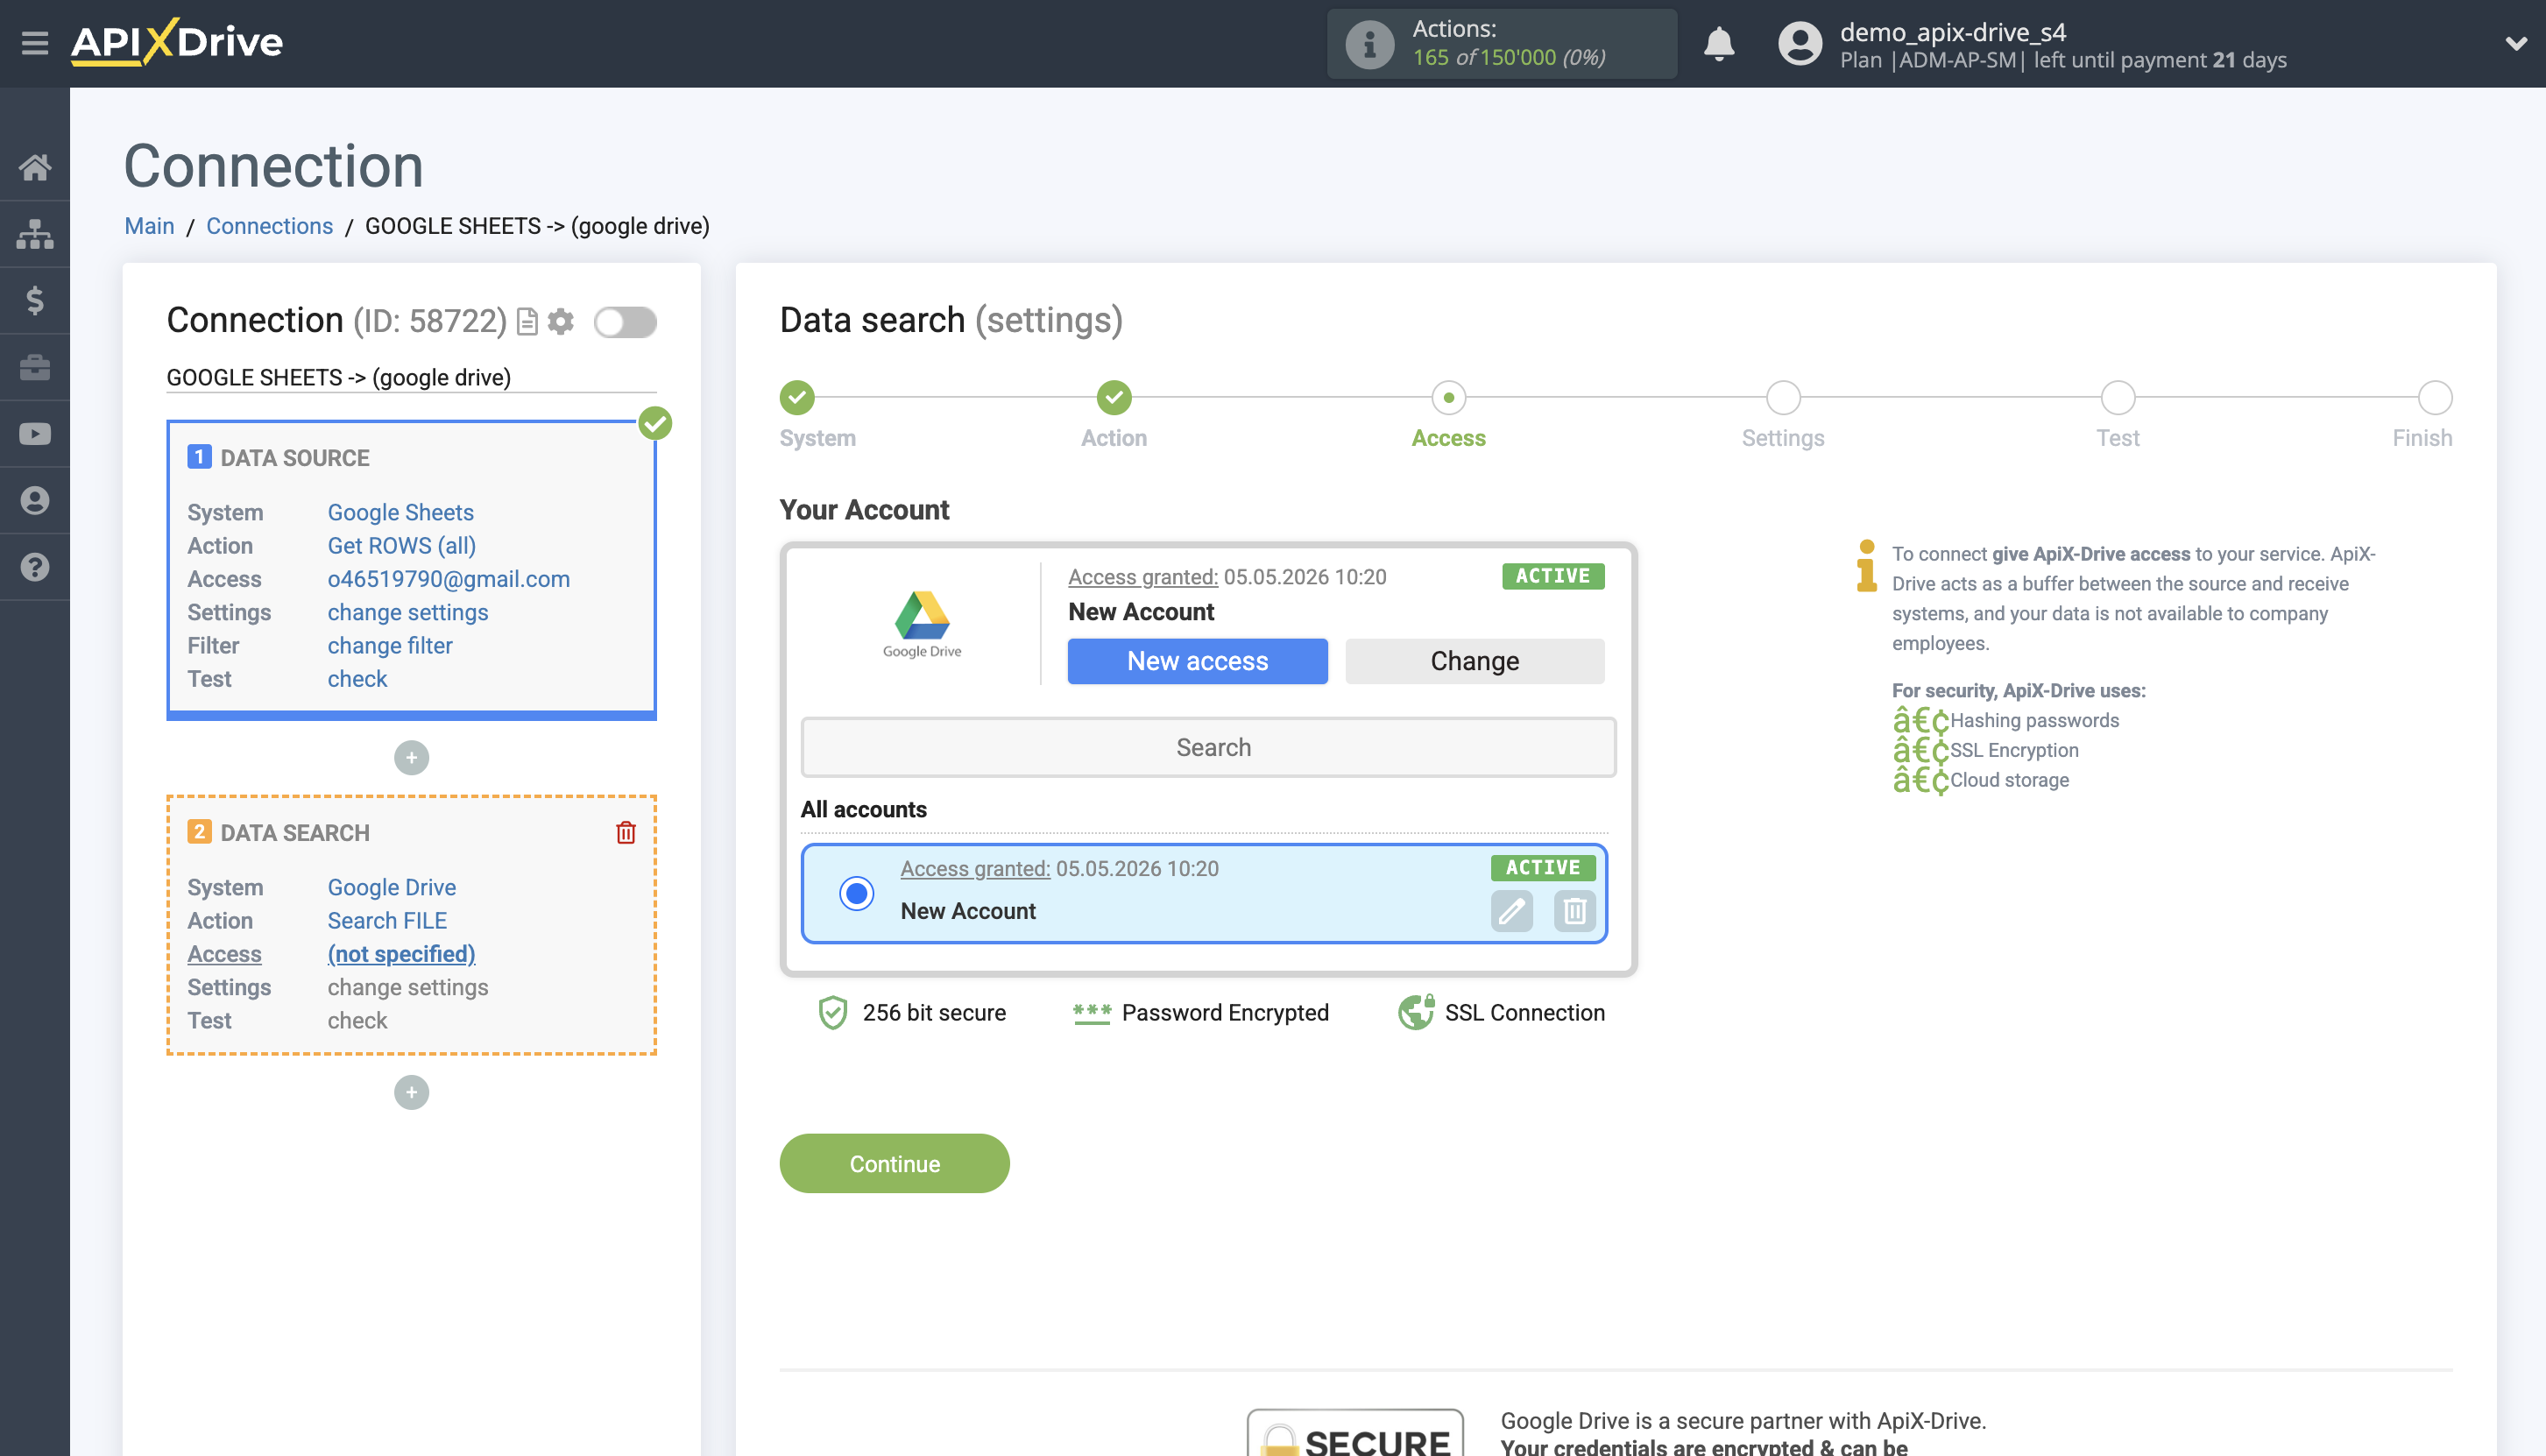The image size is (2546, 1456).
Task: Click change settings in Data Source
Action: click(x=408, y=613)
